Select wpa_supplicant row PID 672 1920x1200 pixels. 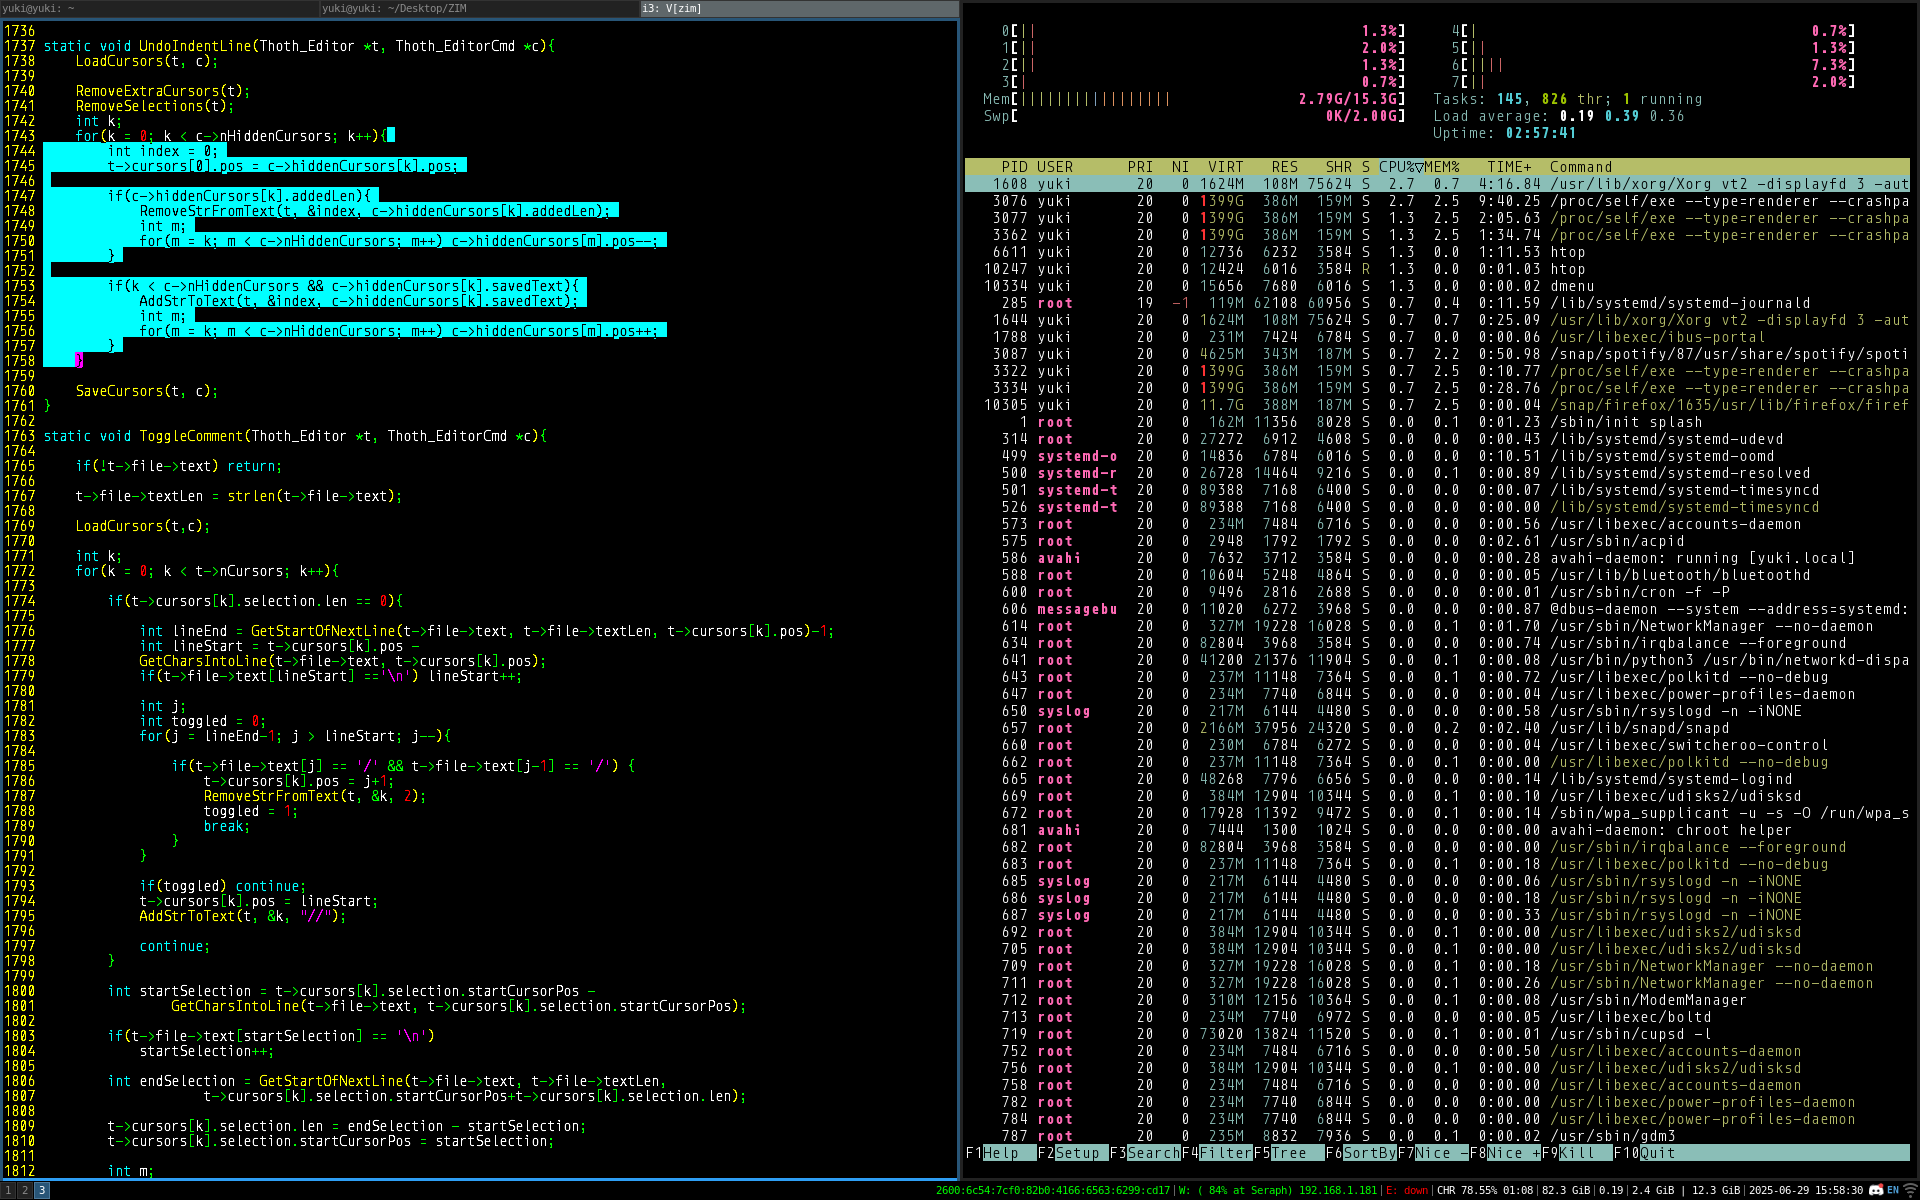coord(1437,813)
